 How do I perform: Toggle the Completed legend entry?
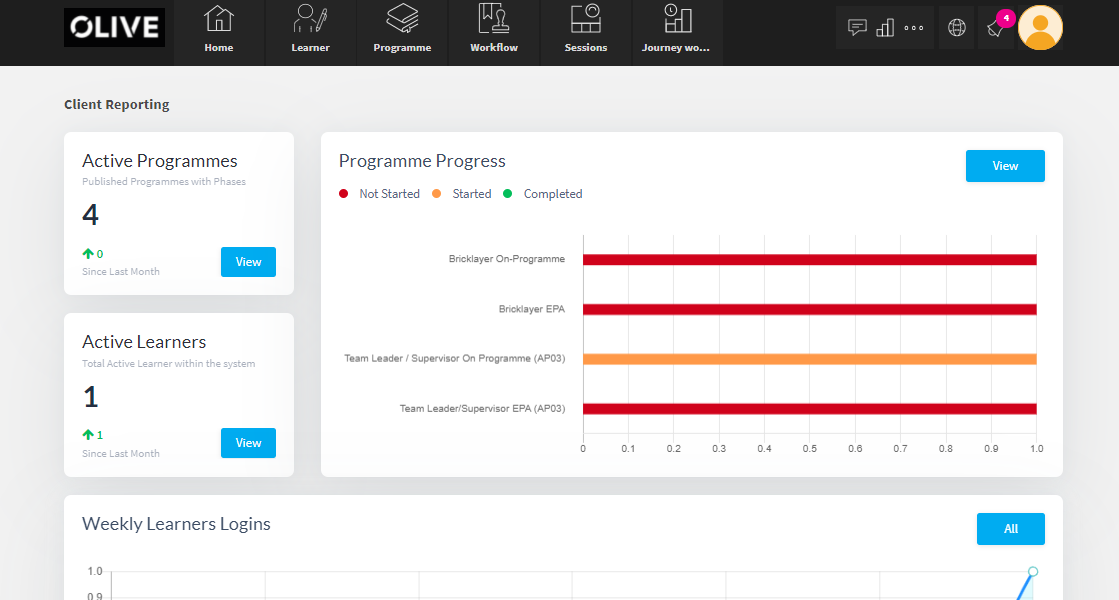[x=543, y=193]
